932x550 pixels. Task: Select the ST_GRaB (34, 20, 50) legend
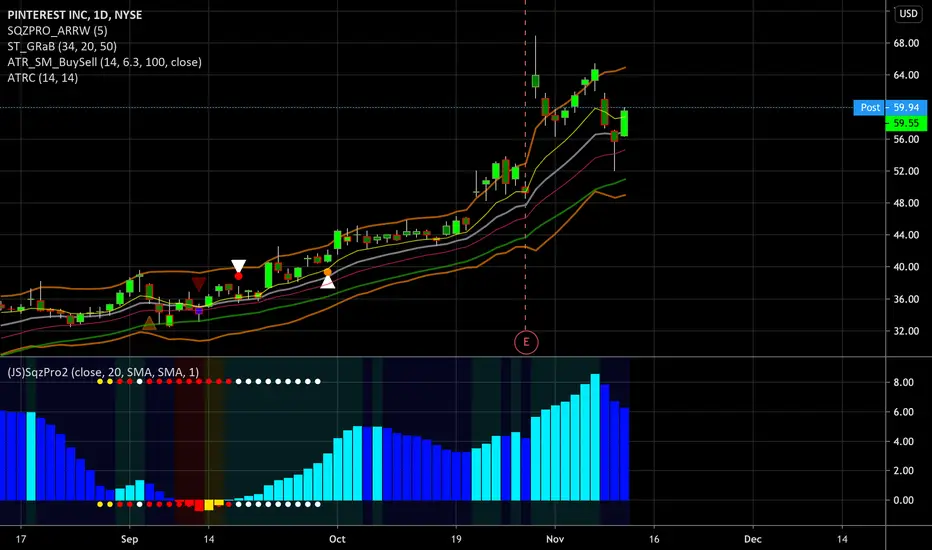(x=62, y=46)
